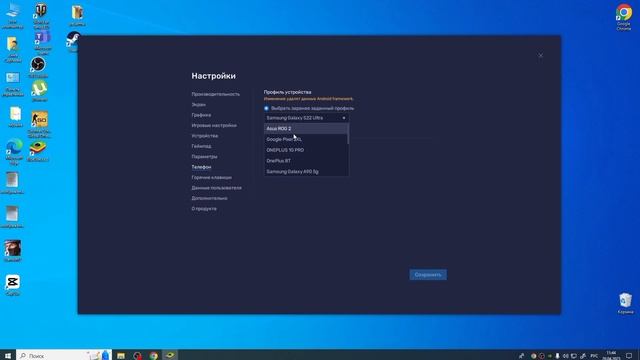
Task: Open the Телефон settings section
Action: coord(201,167)
